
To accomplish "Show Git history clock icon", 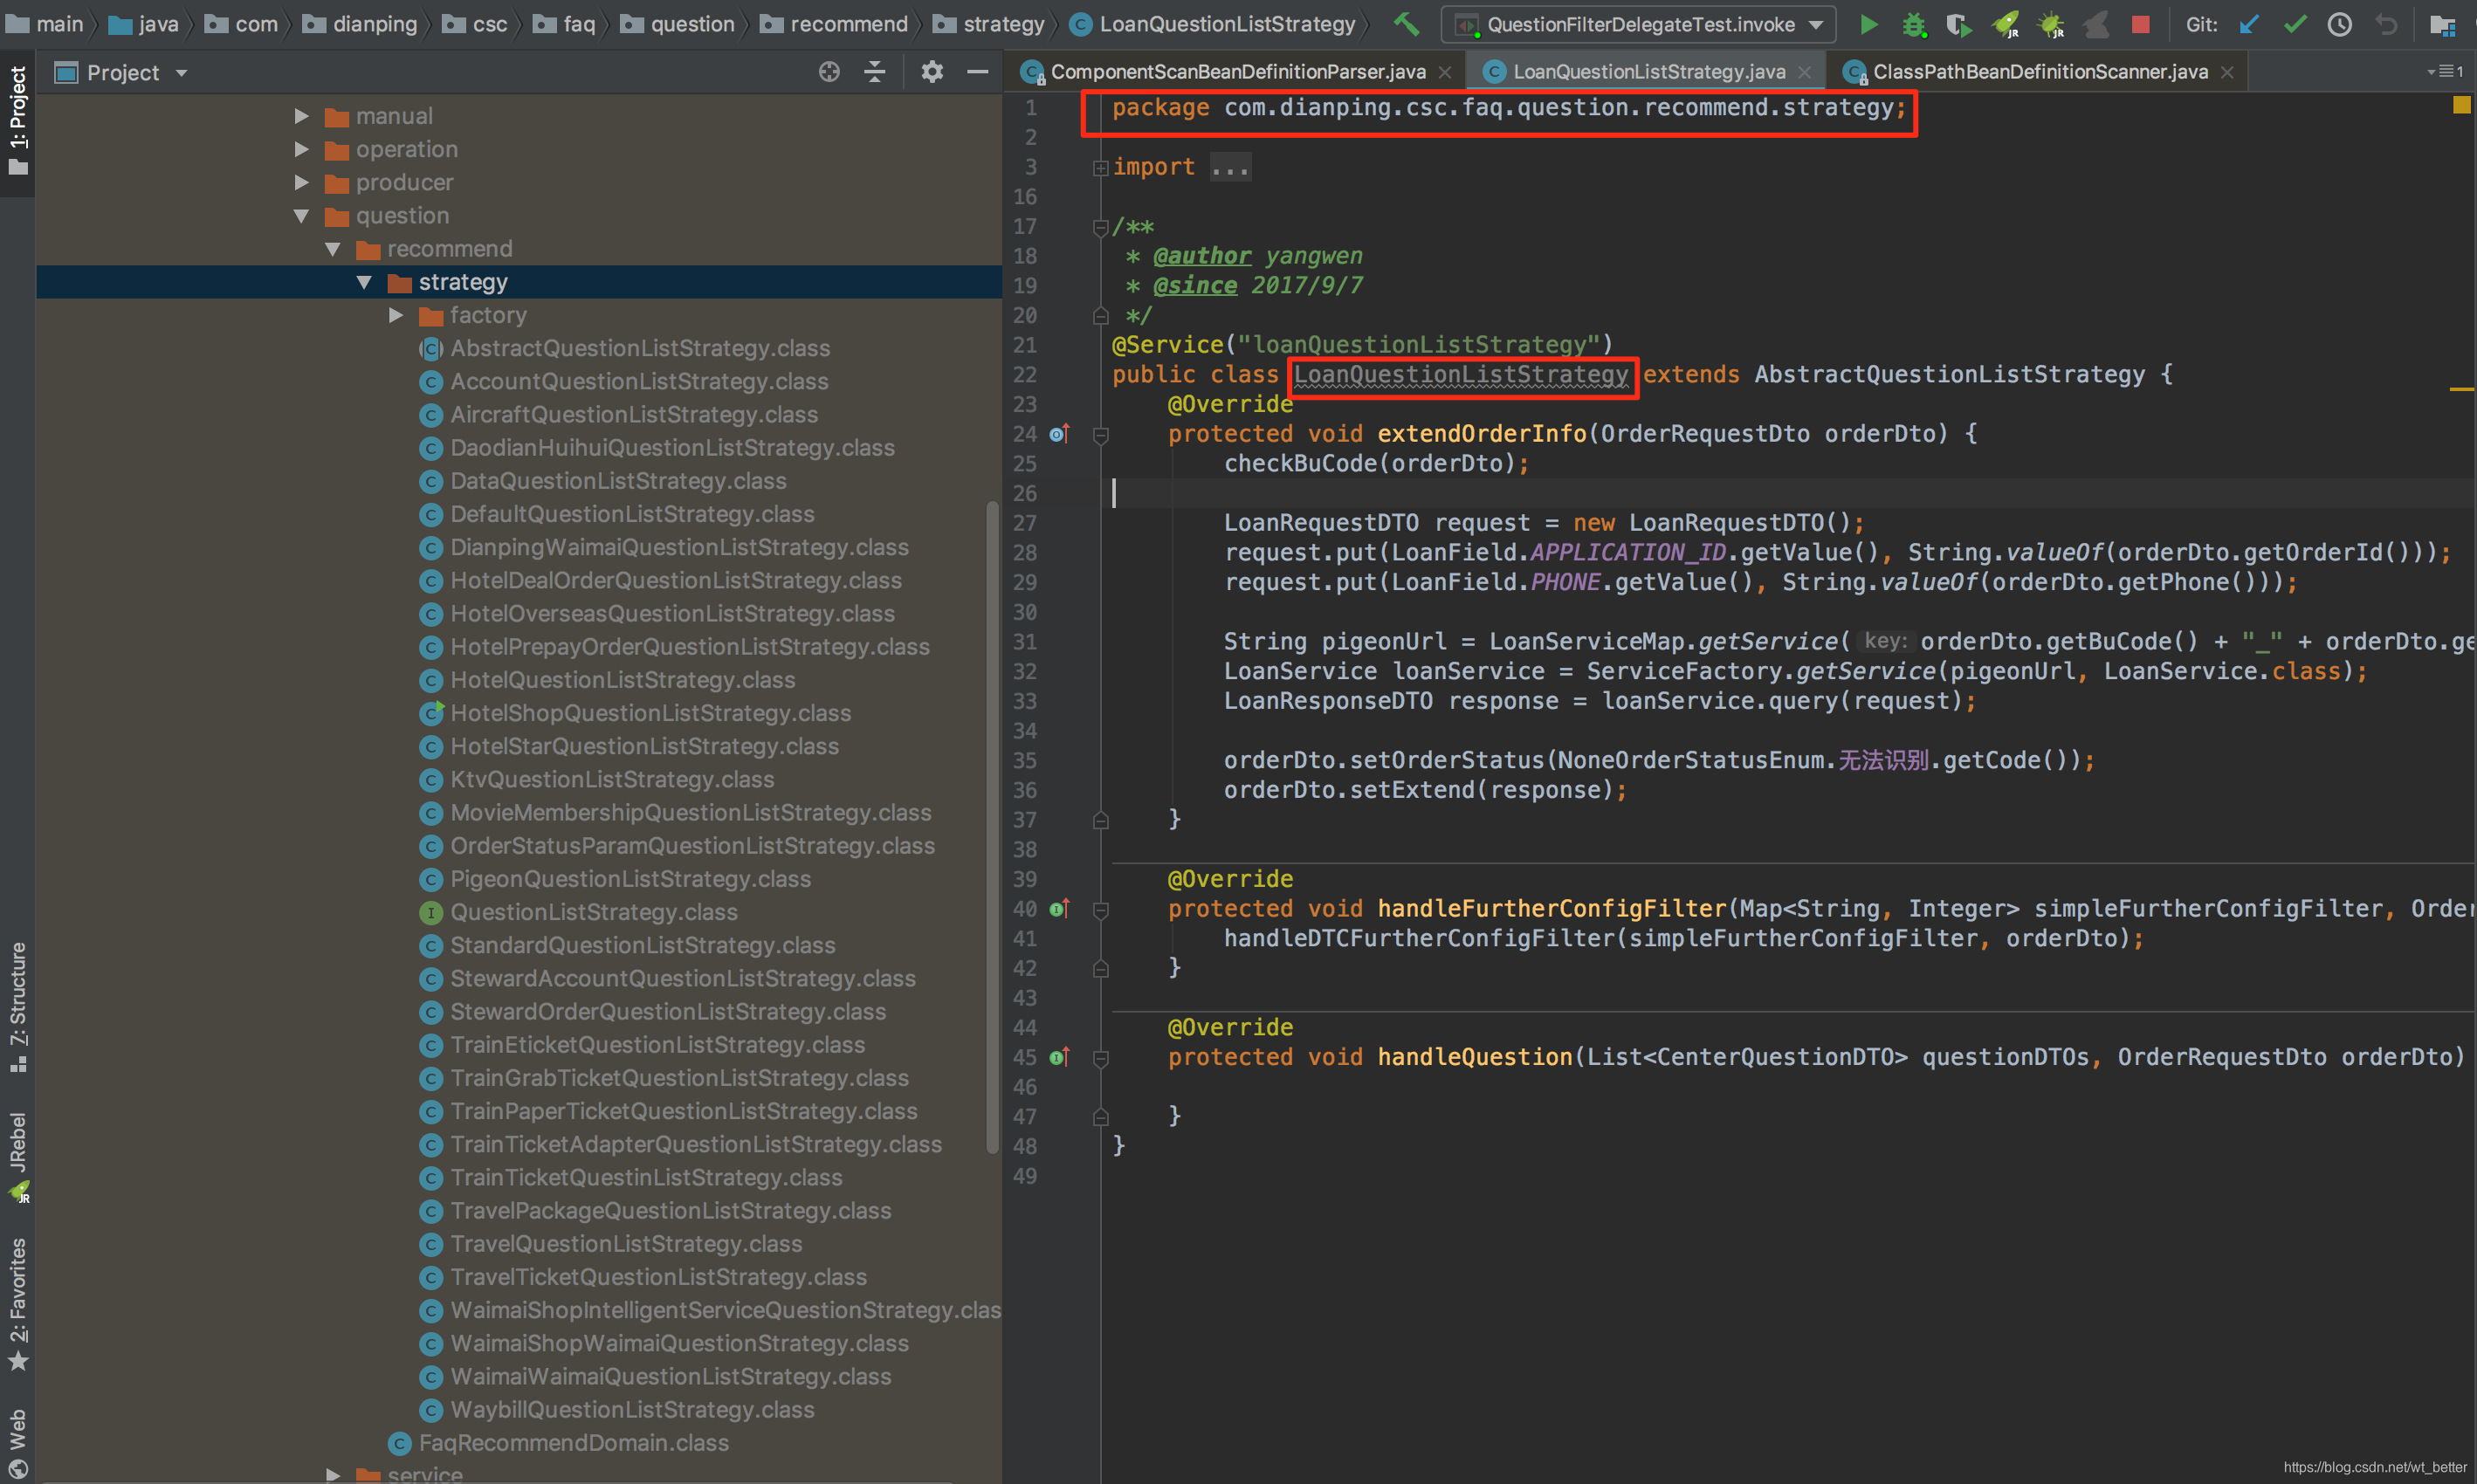I will [x=2340, y=24].
